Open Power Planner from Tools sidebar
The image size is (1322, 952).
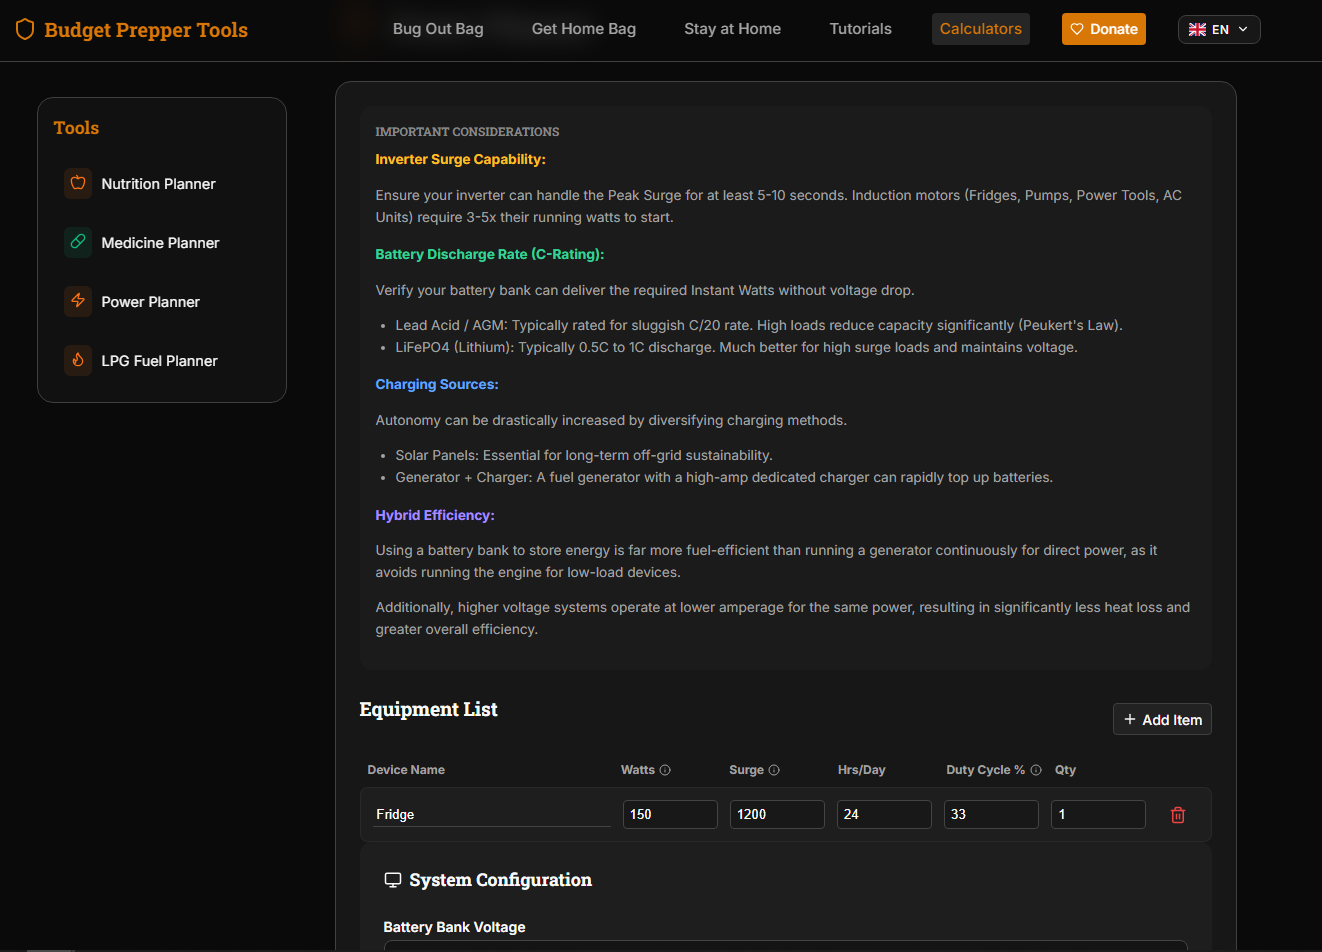(162, 302)
